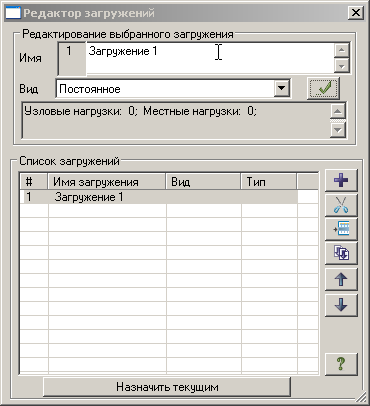Viewport: 370px width, 406px height.
Task: Click the down arrow of the loads info scrollbar
Action: [338, 130]
